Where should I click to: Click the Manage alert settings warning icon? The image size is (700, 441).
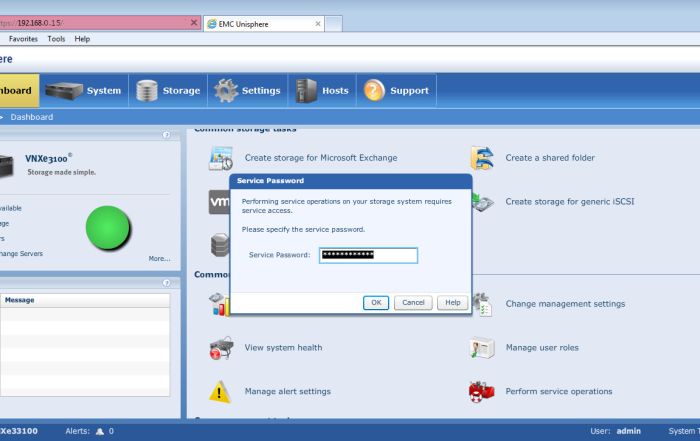(220, 391)
